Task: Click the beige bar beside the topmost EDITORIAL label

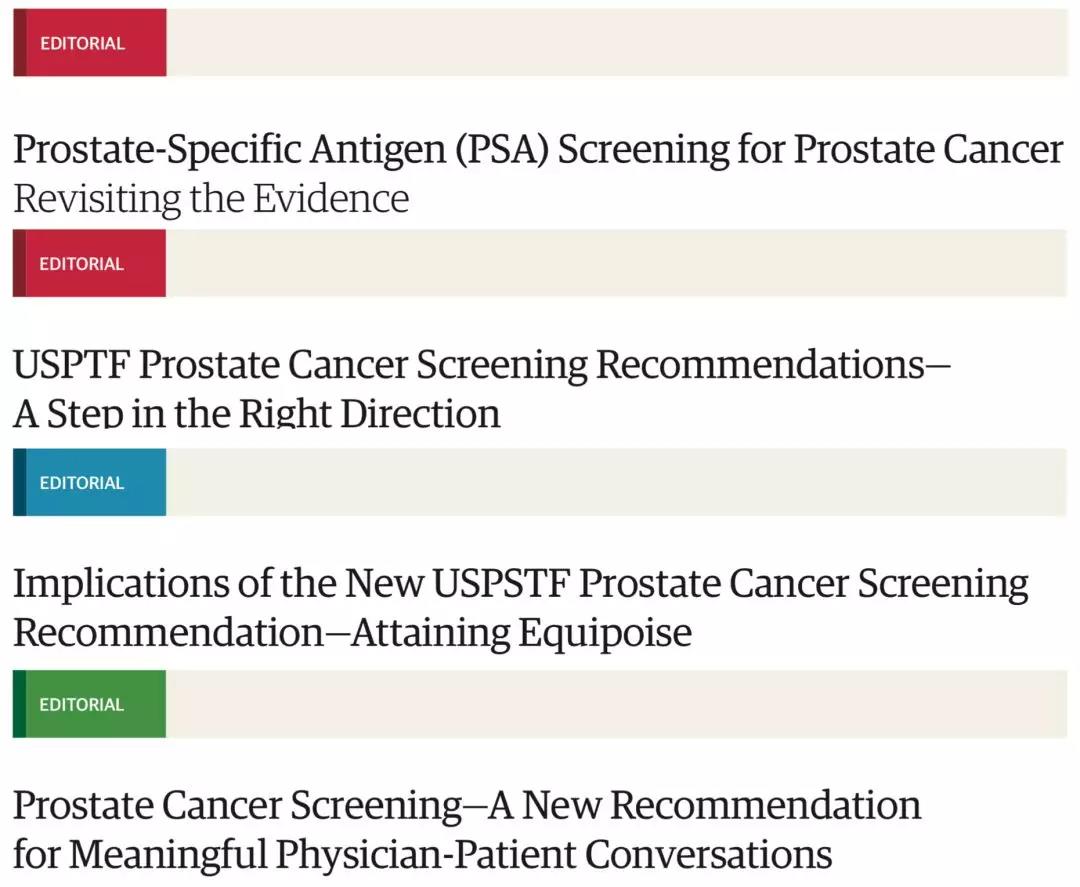Action: [x=615, y=43]
